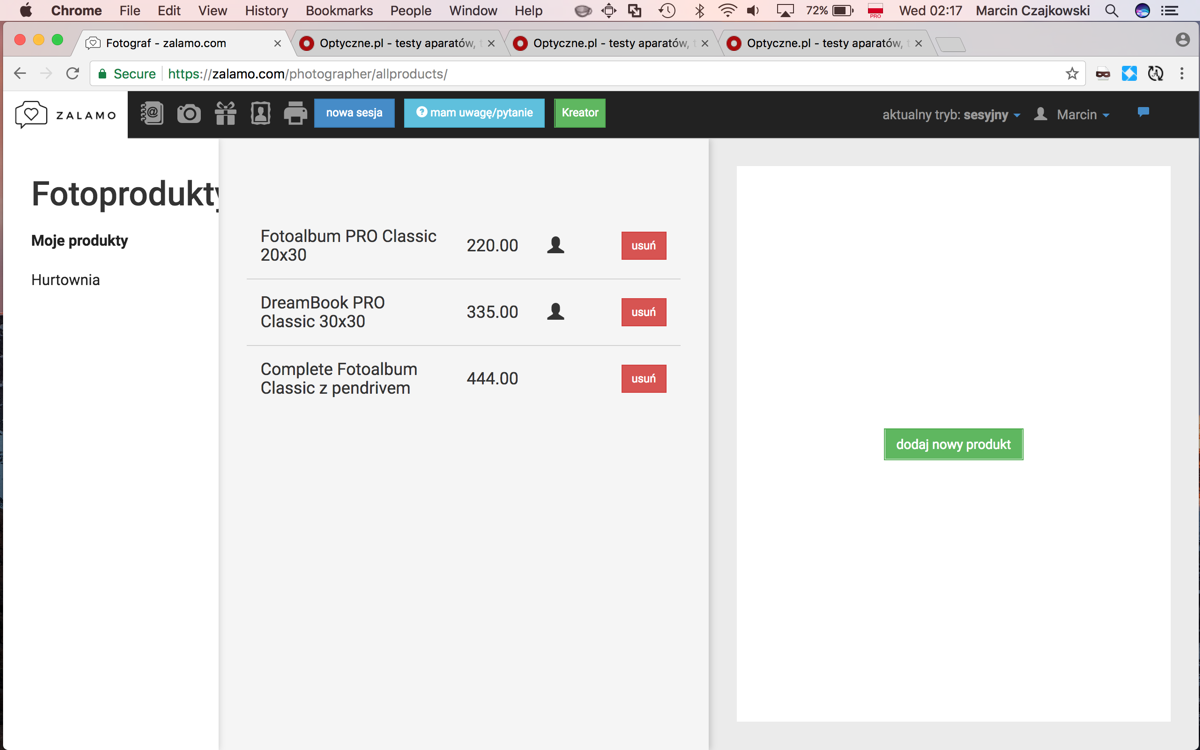The image size is (1200, 750).
Task: Open the Bookmarks menu in the menu bar
Action: point(339,10)
